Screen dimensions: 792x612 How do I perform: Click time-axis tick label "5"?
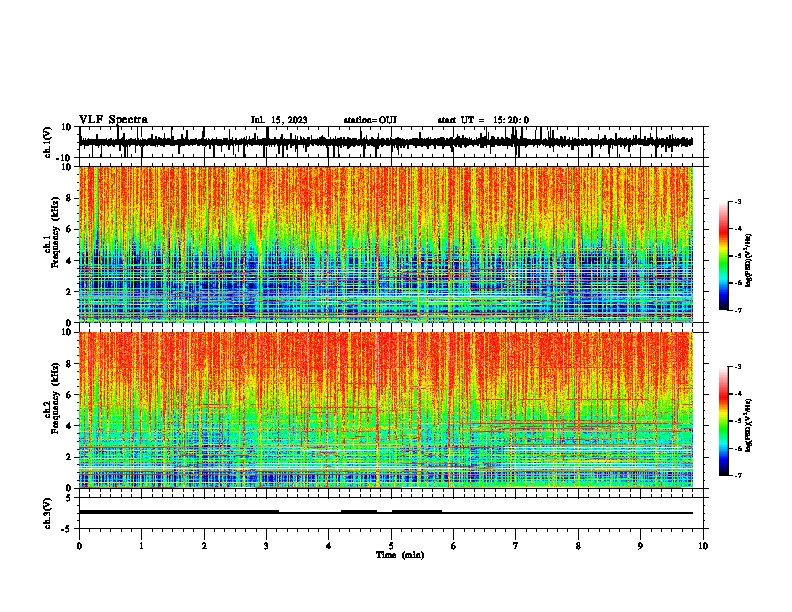391,546
